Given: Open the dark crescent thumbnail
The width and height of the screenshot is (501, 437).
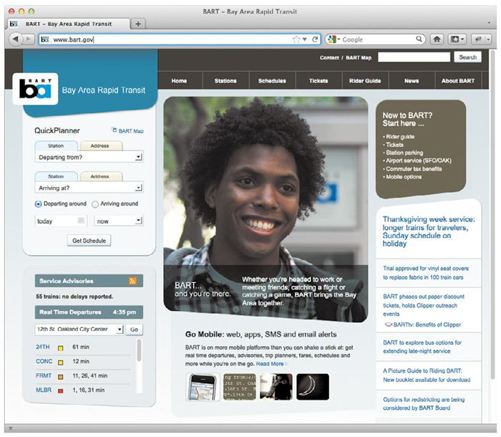Looking at the screenshot, I should coord(313,387).
